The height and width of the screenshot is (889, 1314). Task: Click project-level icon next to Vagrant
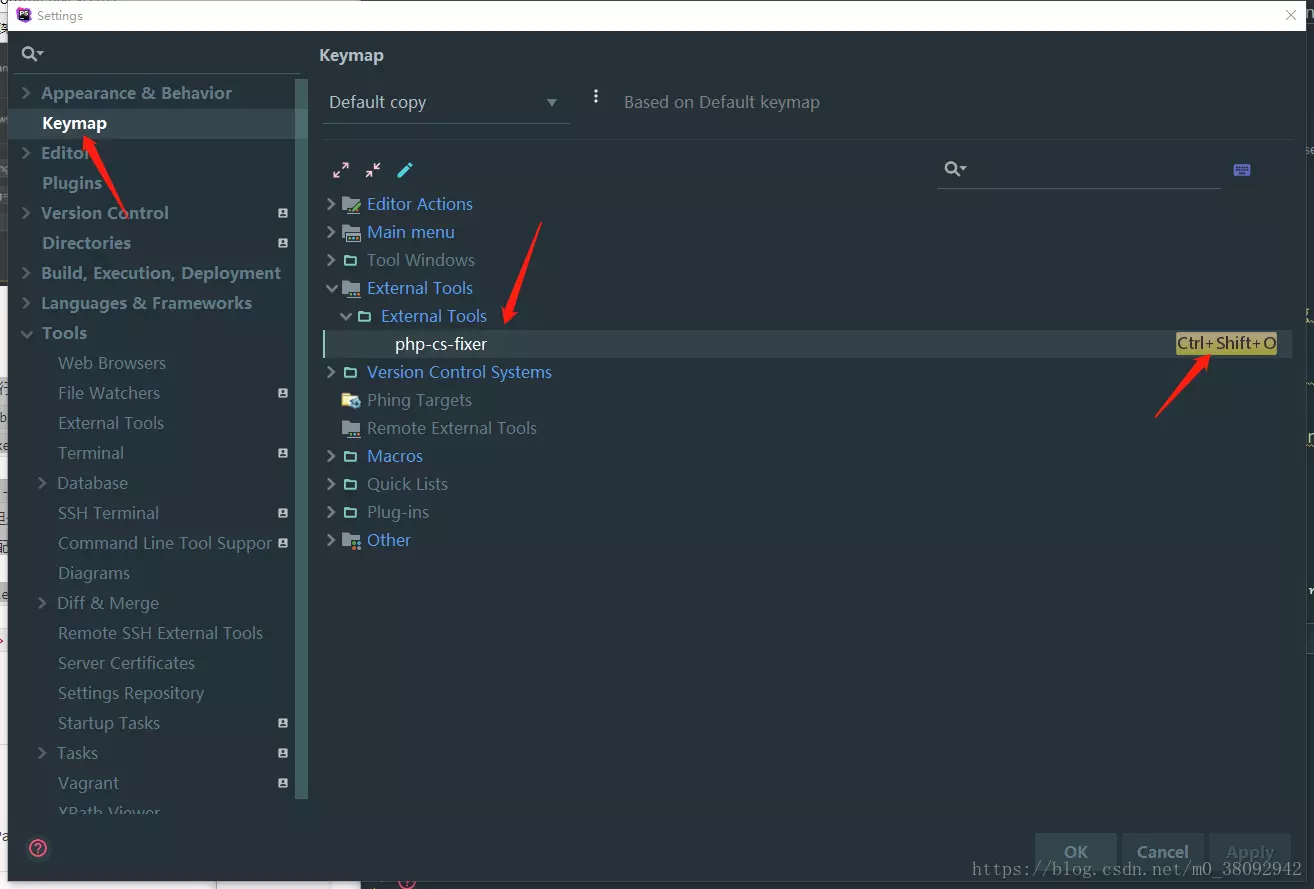coord(283,783)
